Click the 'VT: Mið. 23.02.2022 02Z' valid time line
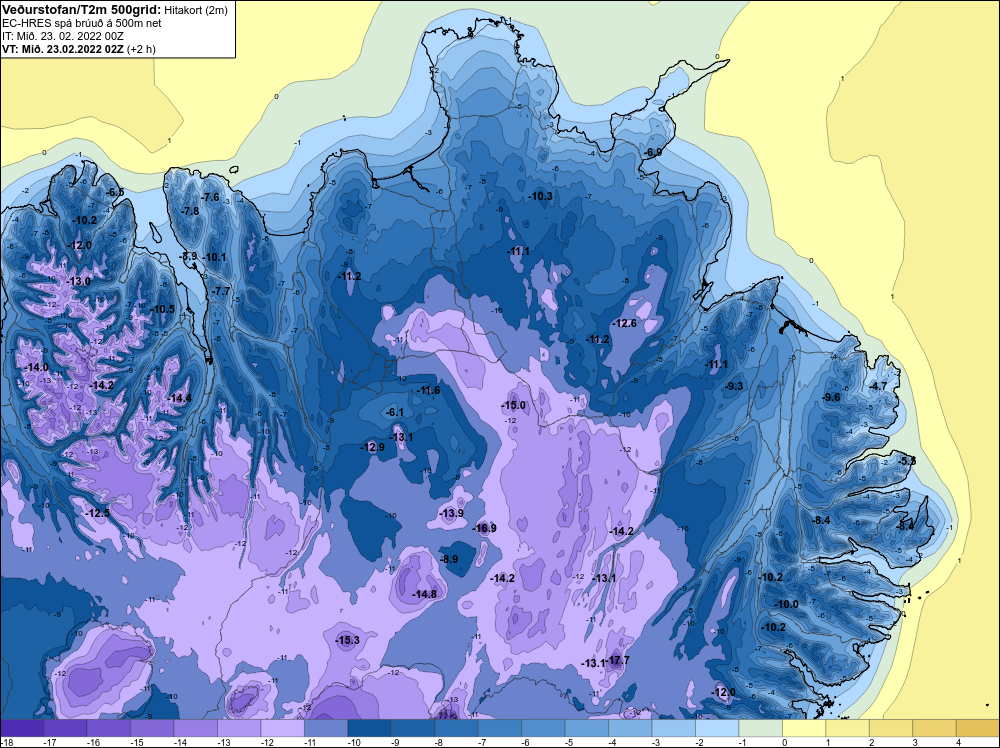Screen dimensions: 1000x748 point(63,48)
